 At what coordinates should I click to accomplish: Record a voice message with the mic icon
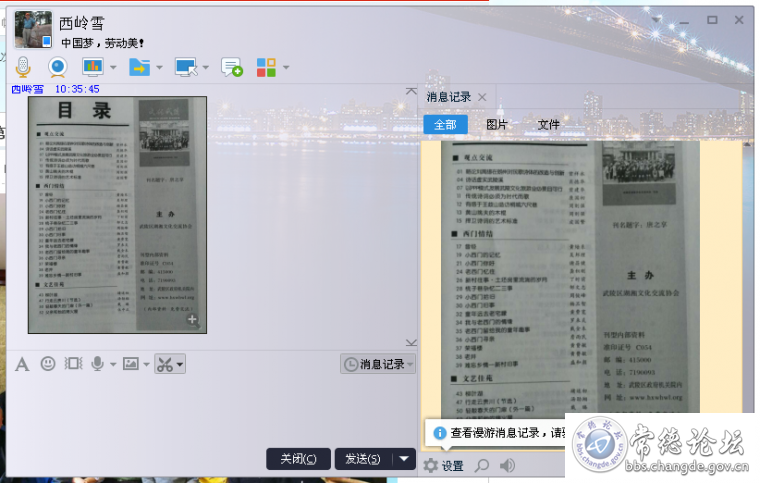coord(97,363)
